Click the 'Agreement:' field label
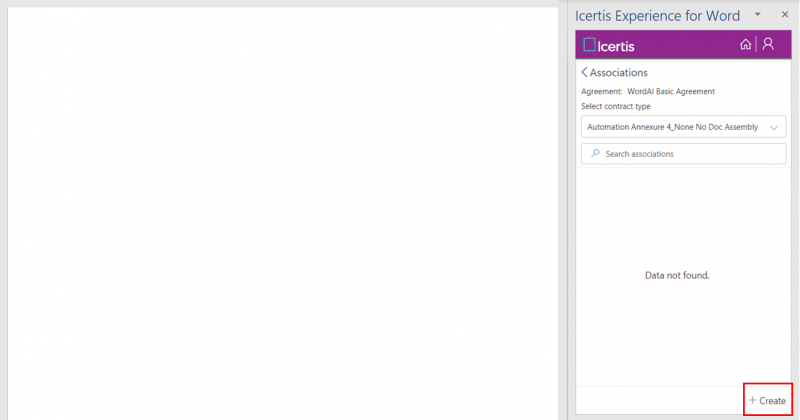This screenshot has width=800, height=420. 602,91
